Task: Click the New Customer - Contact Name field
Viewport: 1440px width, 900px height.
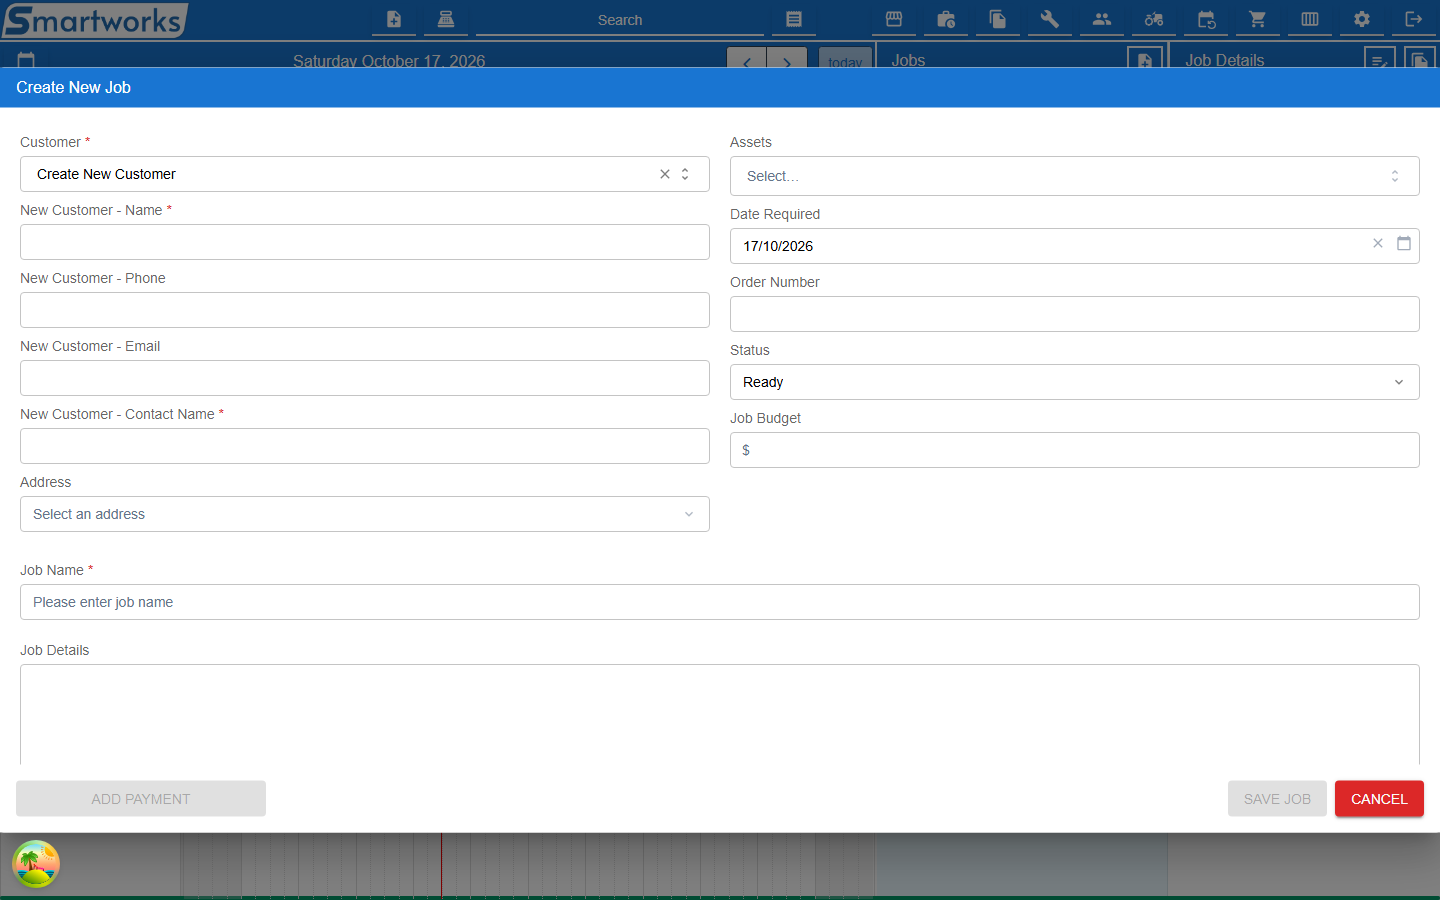Action: (x=365, y=446)
